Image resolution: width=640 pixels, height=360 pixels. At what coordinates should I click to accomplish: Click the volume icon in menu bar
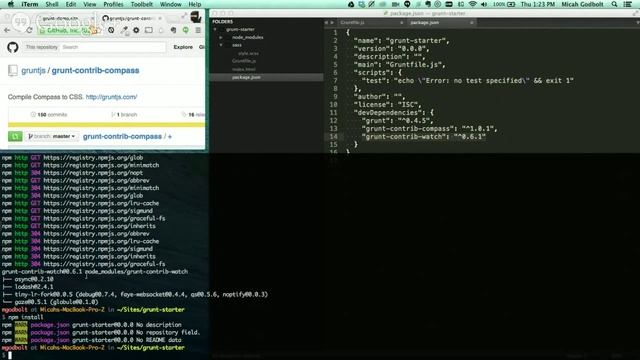pyautogui.click(x=484, y=4)
